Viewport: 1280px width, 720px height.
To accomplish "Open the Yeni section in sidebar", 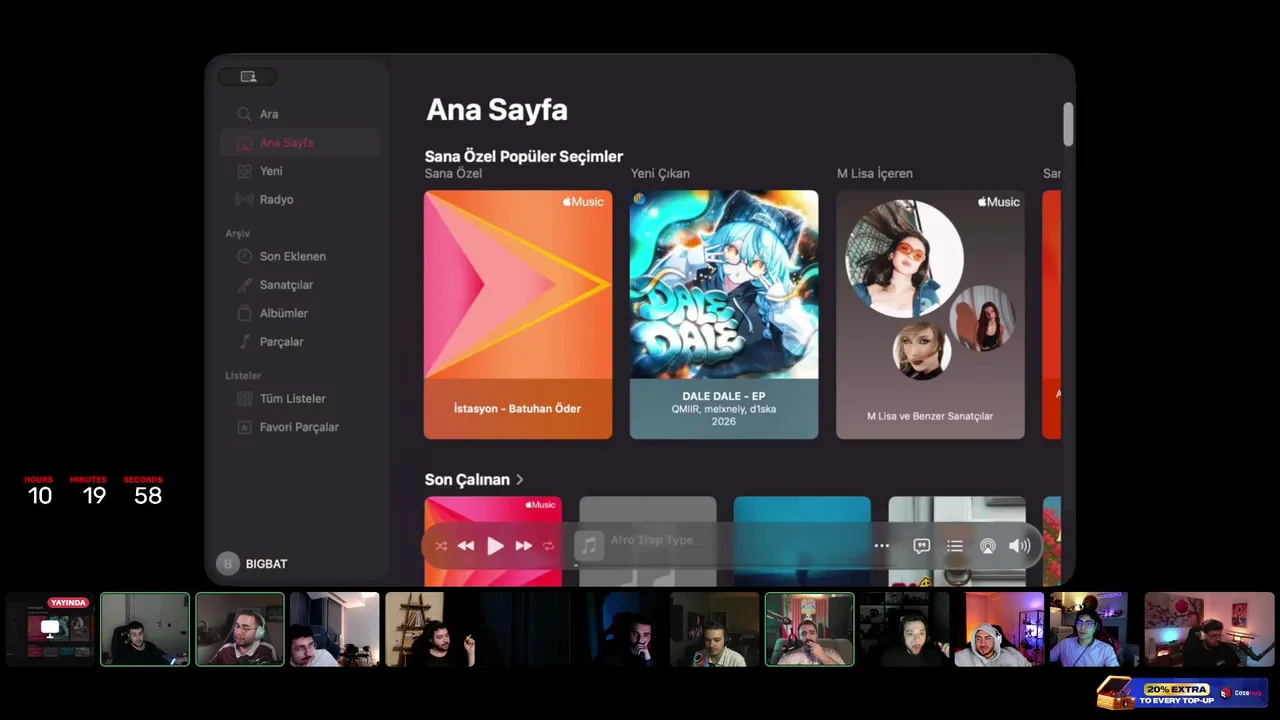I will click(300, 171).
